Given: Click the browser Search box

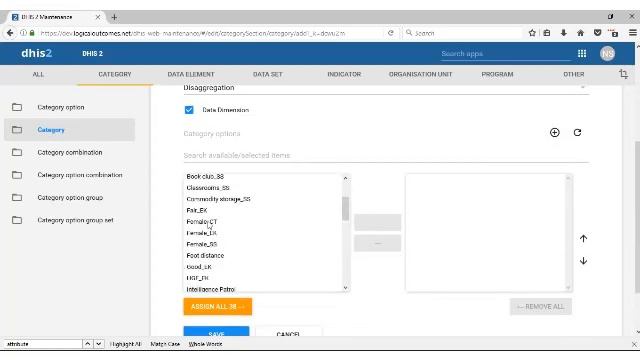Looking at the screenshot, I should 462,33.
